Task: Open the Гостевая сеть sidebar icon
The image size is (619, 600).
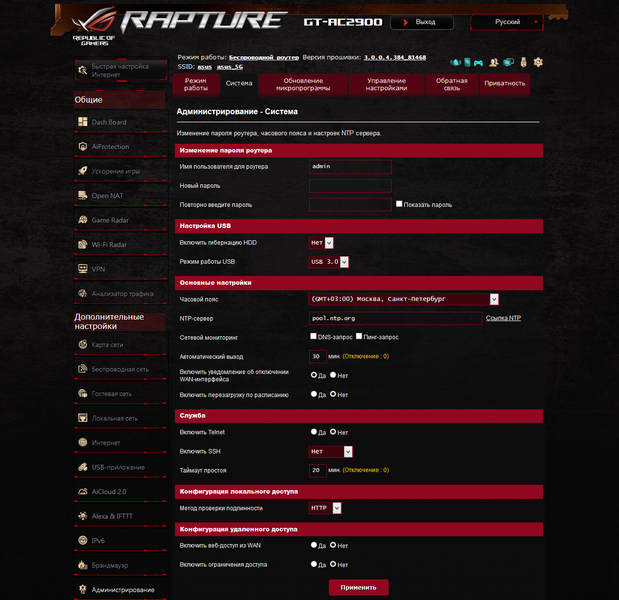Action: pyautogui.click(x=83, y=394)
